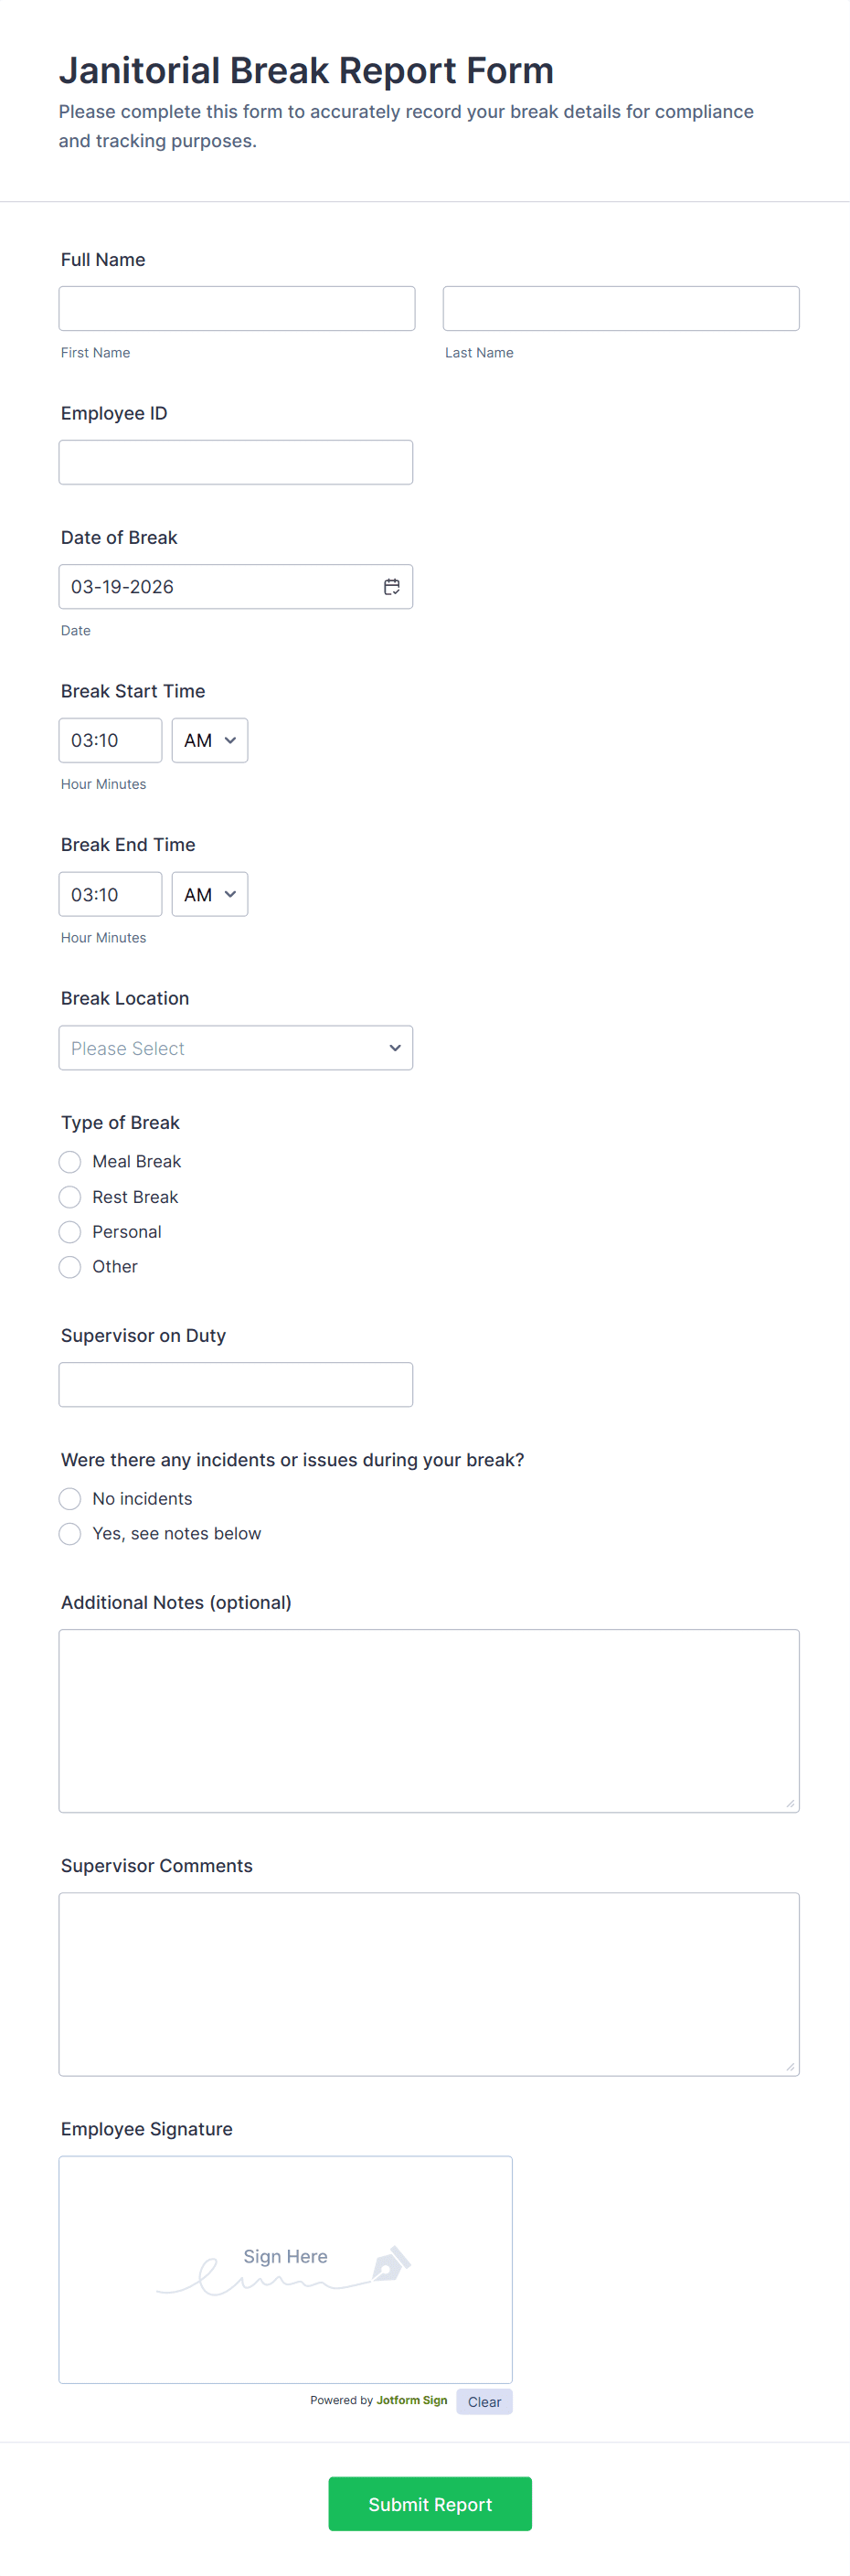The image size is (850, 2576).
Task: Select the Meal Break option
Action: click(69, 1161)
